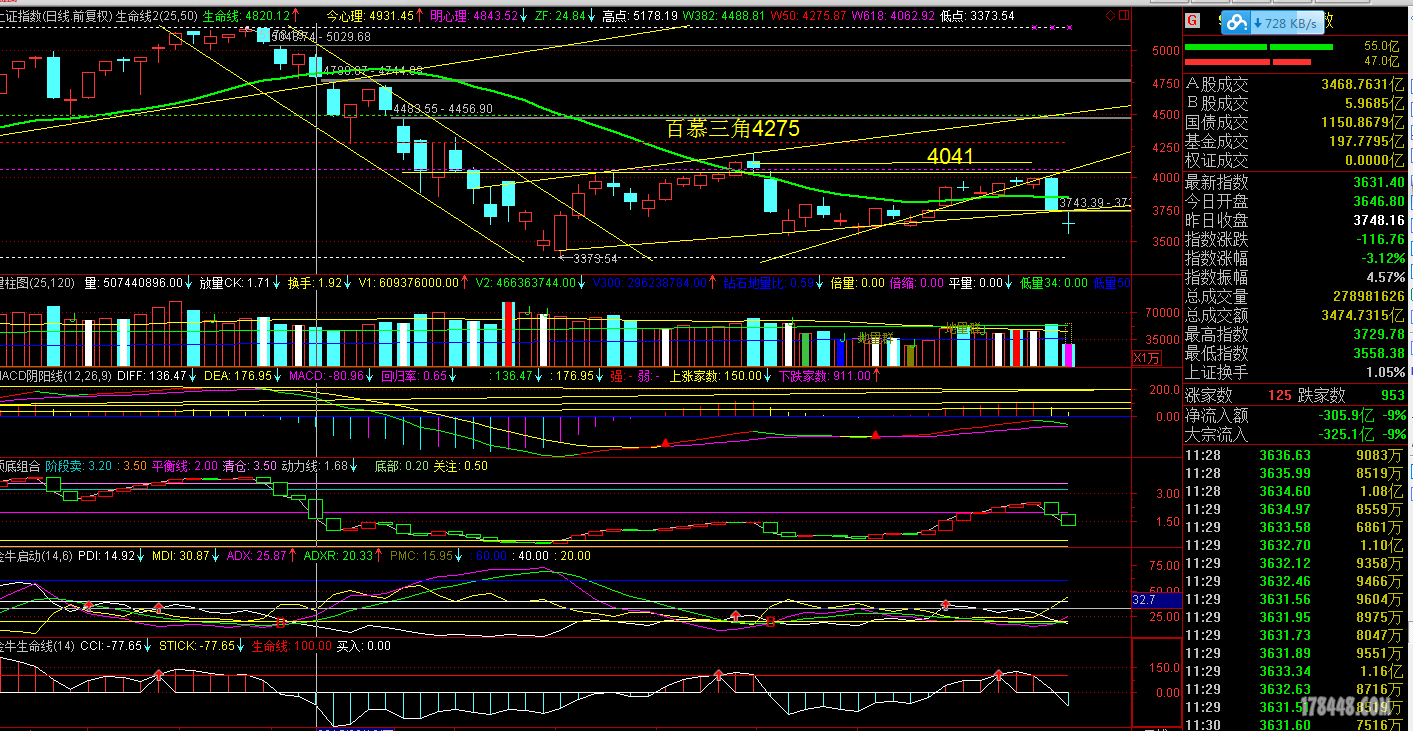Click the 昨日收盘 3748.16 row
Screen dimensions: 1413x731
[1296, 220]
